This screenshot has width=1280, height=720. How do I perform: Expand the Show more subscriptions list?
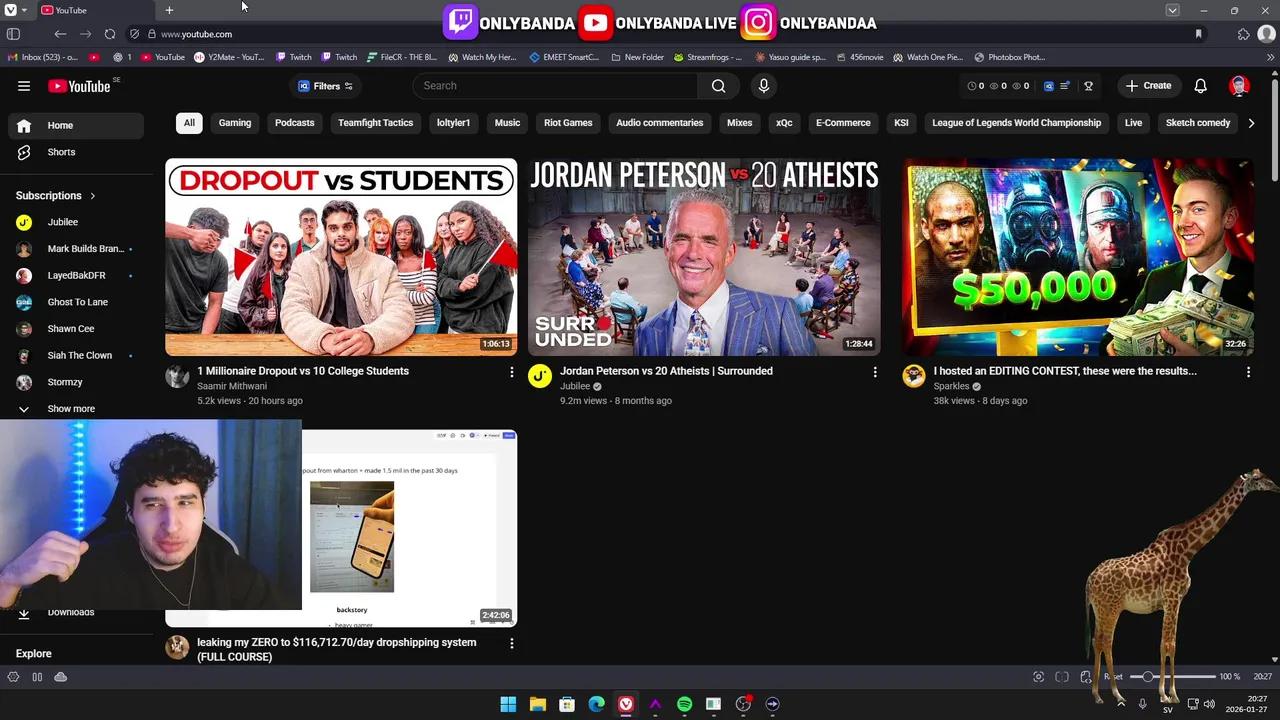70,408
